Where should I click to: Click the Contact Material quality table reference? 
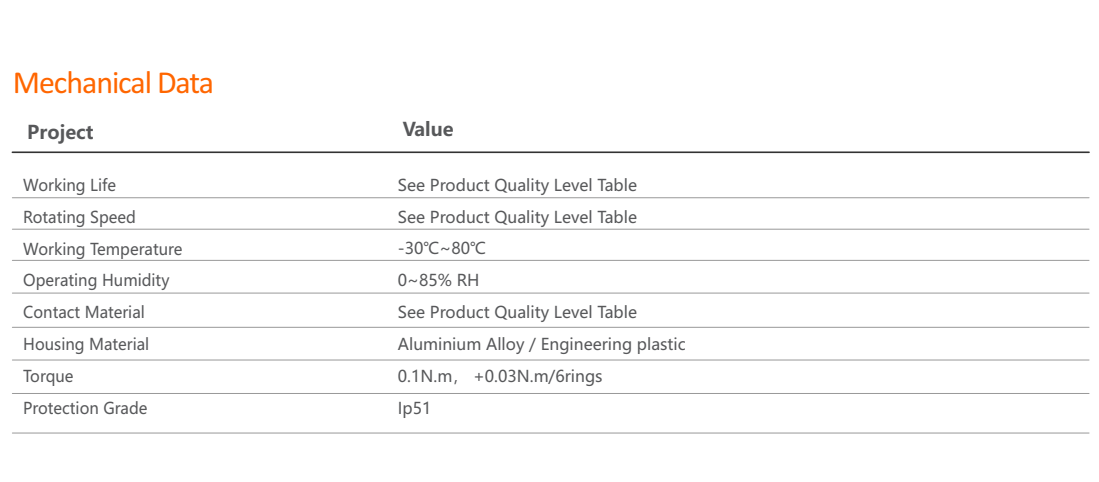click(x=517, y=312)
